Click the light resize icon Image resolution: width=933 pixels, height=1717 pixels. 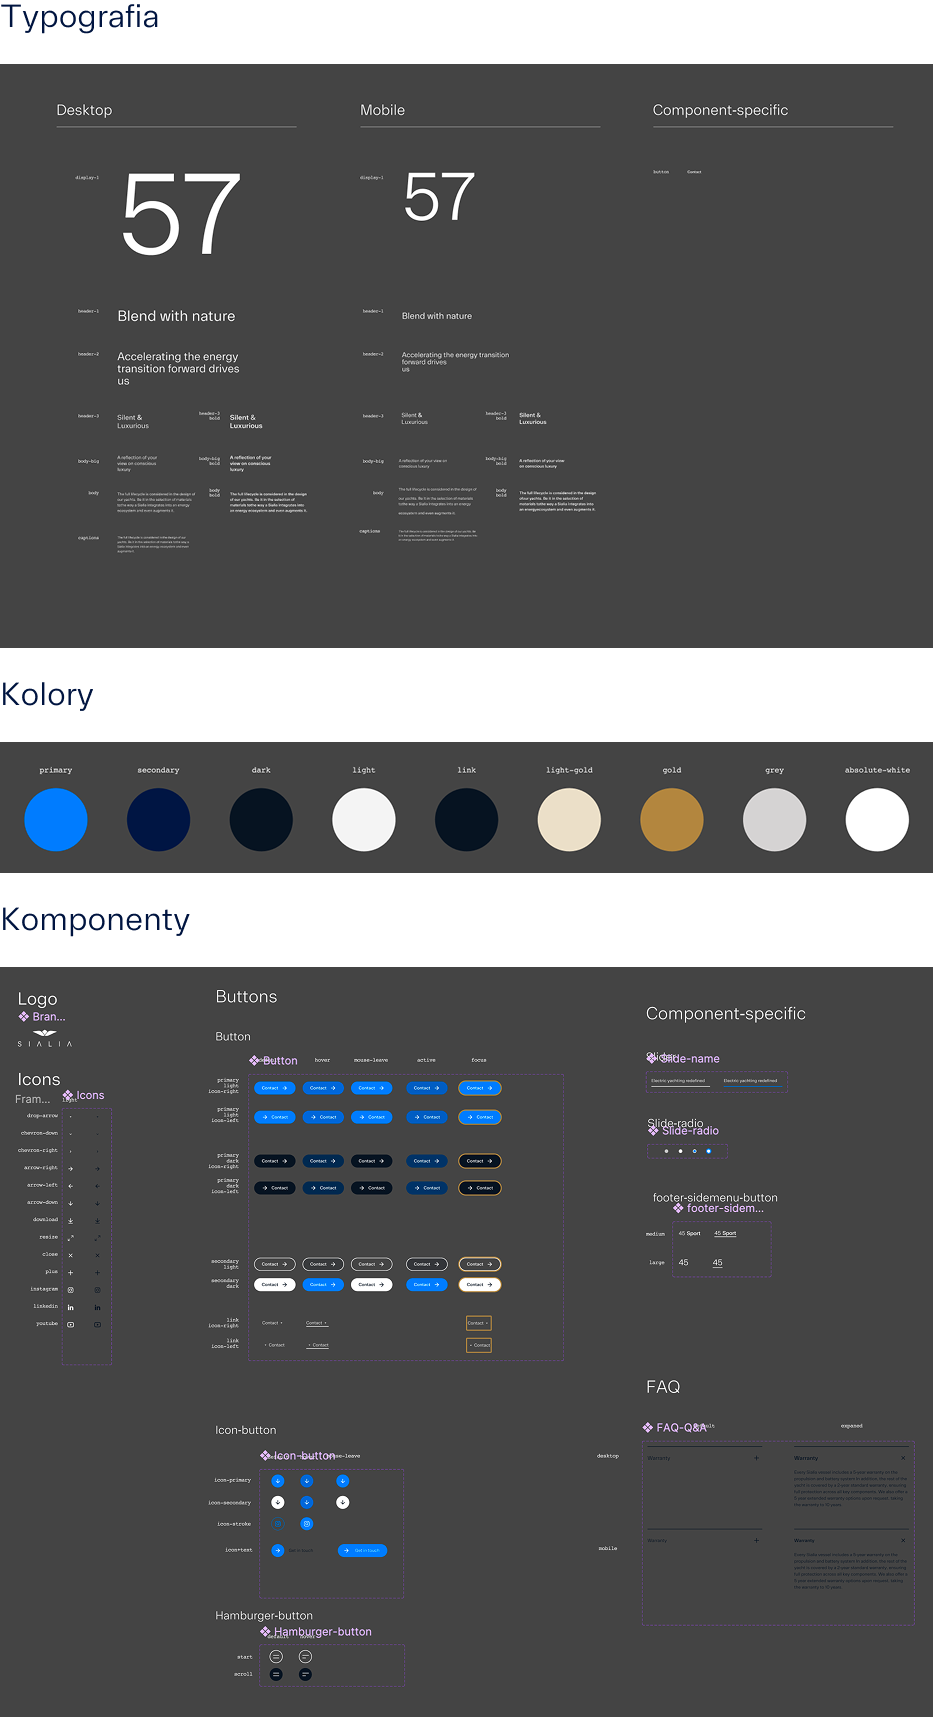[70, 1238]
